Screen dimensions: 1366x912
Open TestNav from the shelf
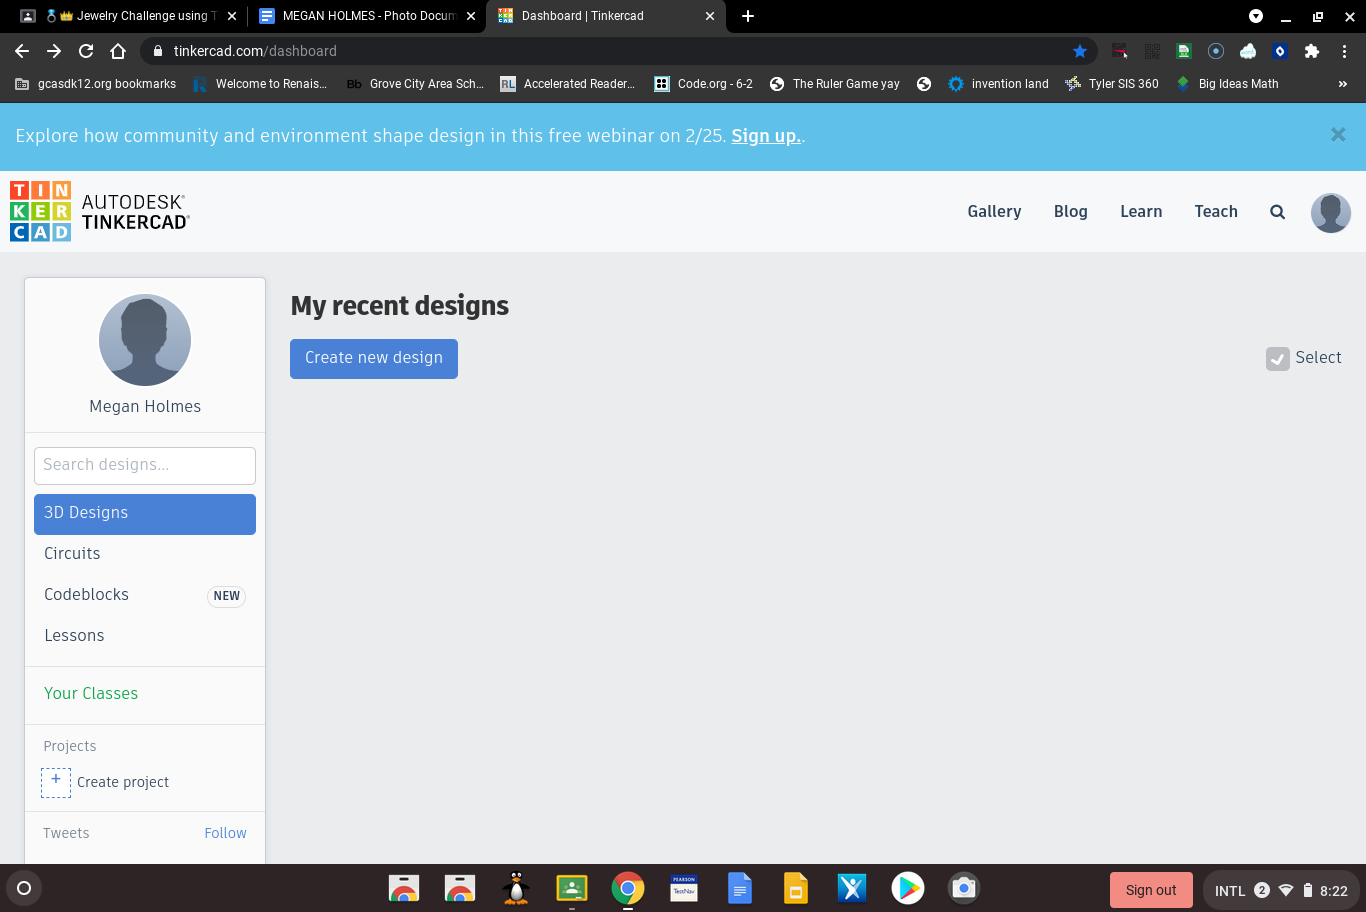coord(683,888)
